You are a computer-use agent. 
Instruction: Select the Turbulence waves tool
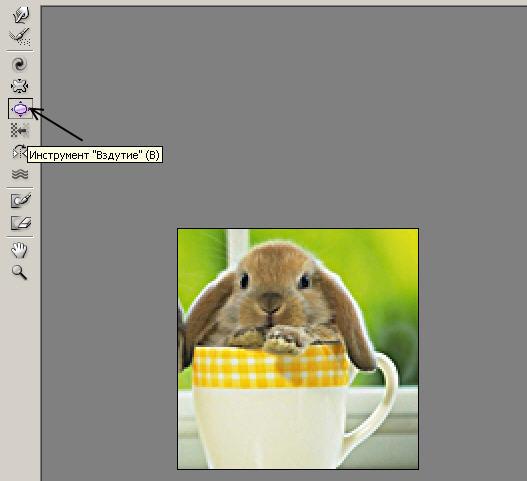[19, 174]
